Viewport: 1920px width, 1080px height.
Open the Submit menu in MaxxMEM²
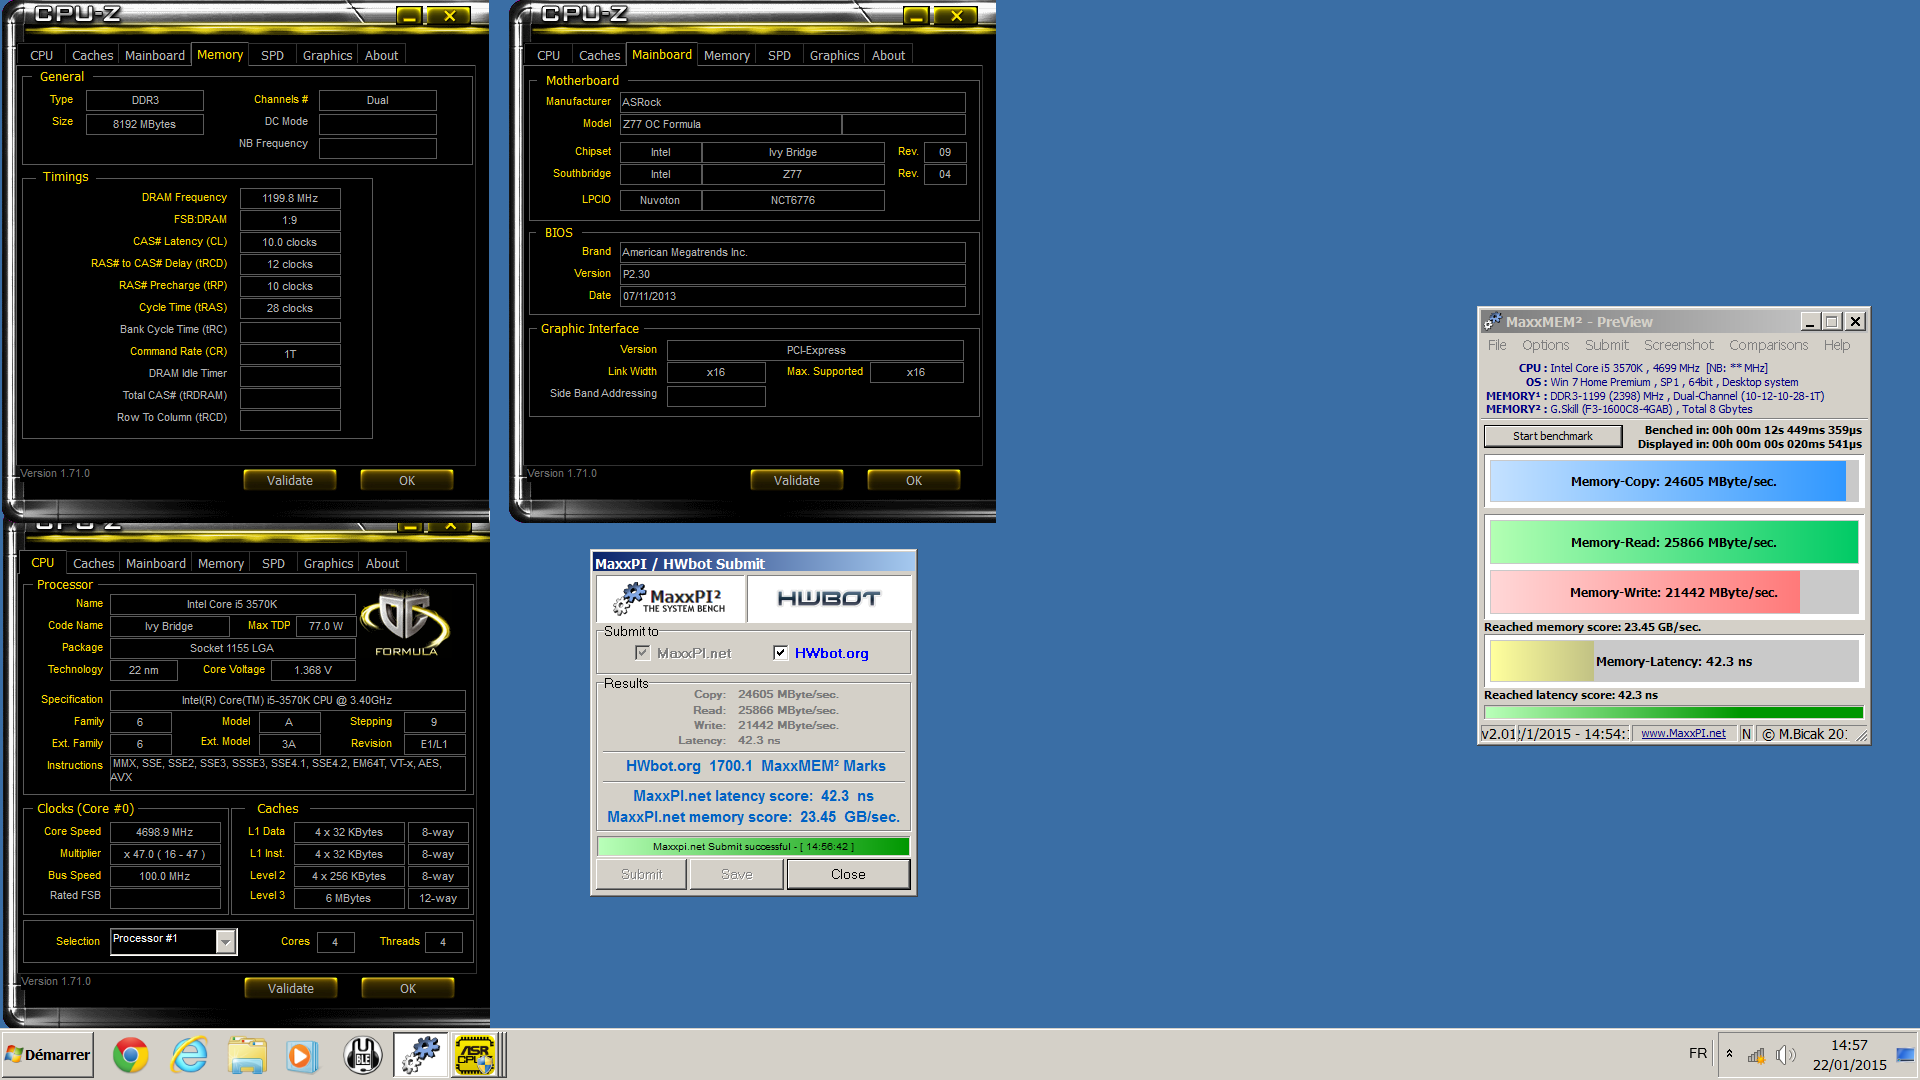(x=1606, y=345)
